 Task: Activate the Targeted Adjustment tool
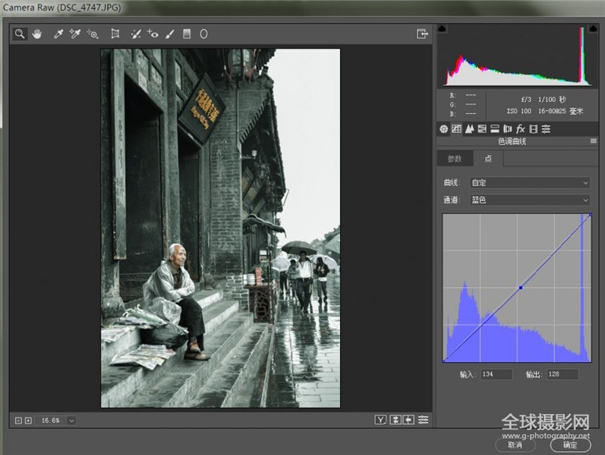click(x=93, y=34)
